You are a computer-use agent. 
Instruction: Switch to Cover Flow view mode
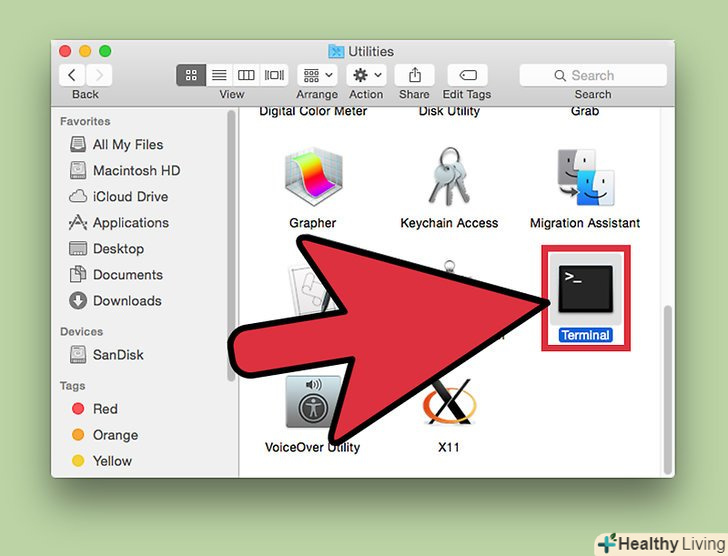pyautogui.click(x=274, y=75)
